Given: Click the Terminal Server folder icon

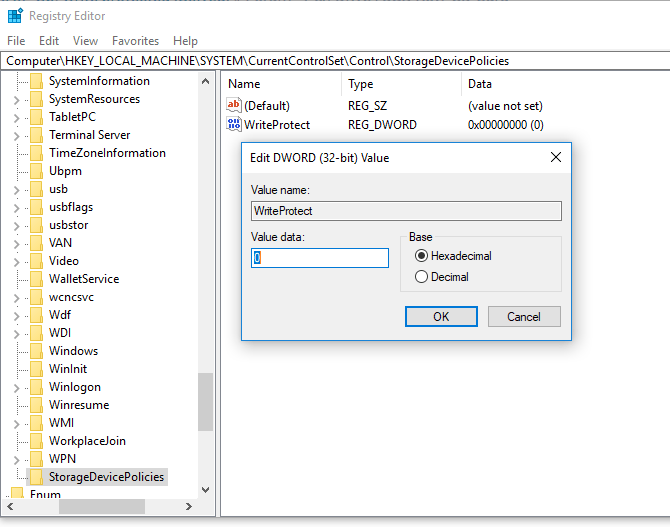Looking at the screenshot, I should coord(37,135).
